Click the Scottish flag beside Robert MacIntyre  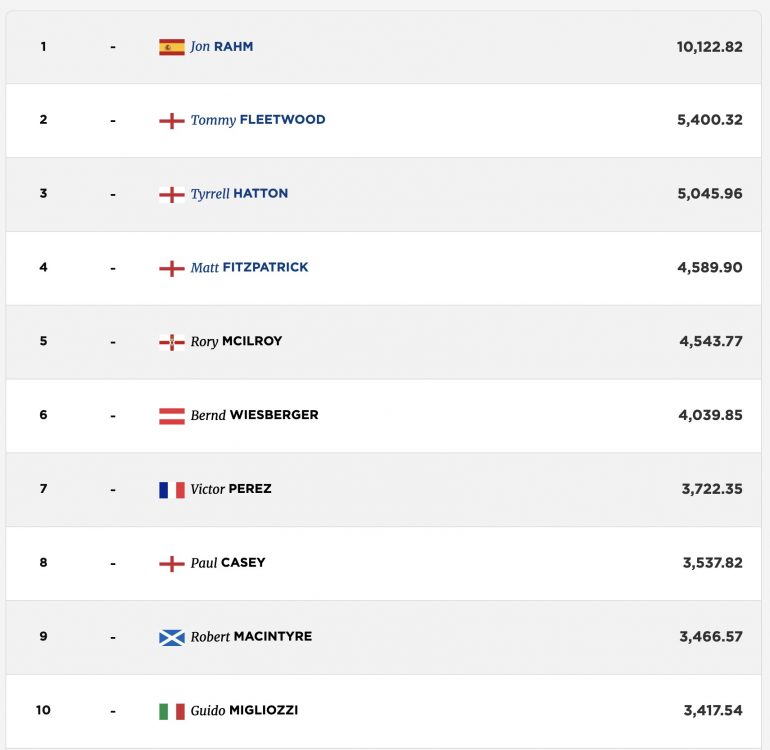tap(172, 638)
